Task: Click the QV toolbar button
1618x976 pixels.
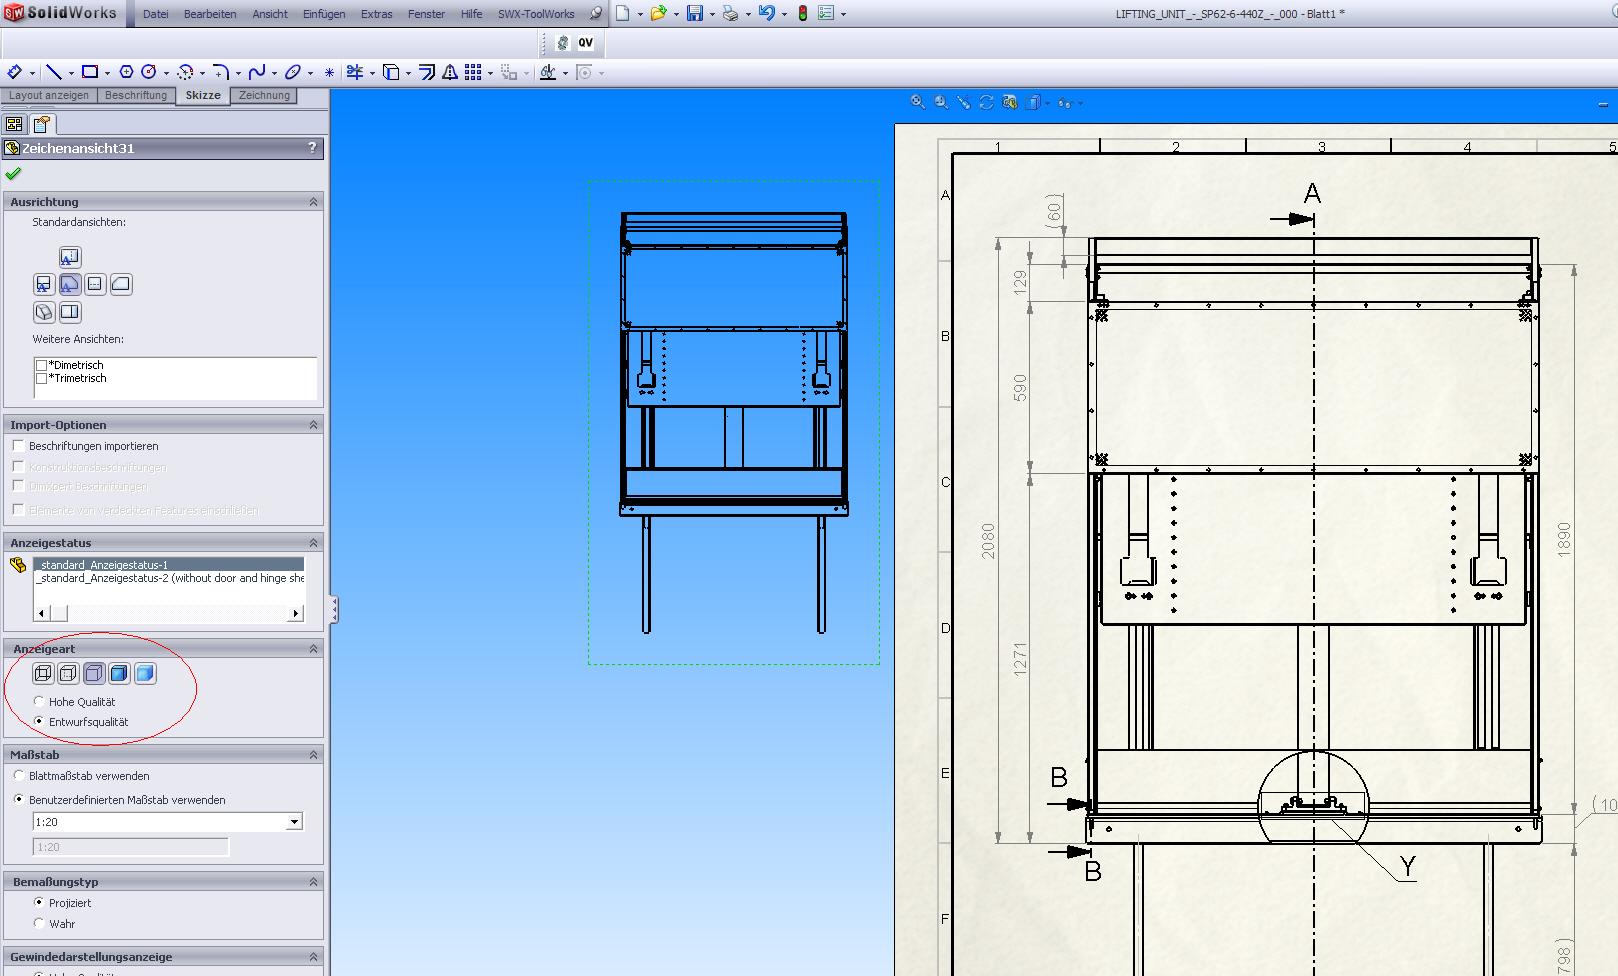Action: pos(585,42)
